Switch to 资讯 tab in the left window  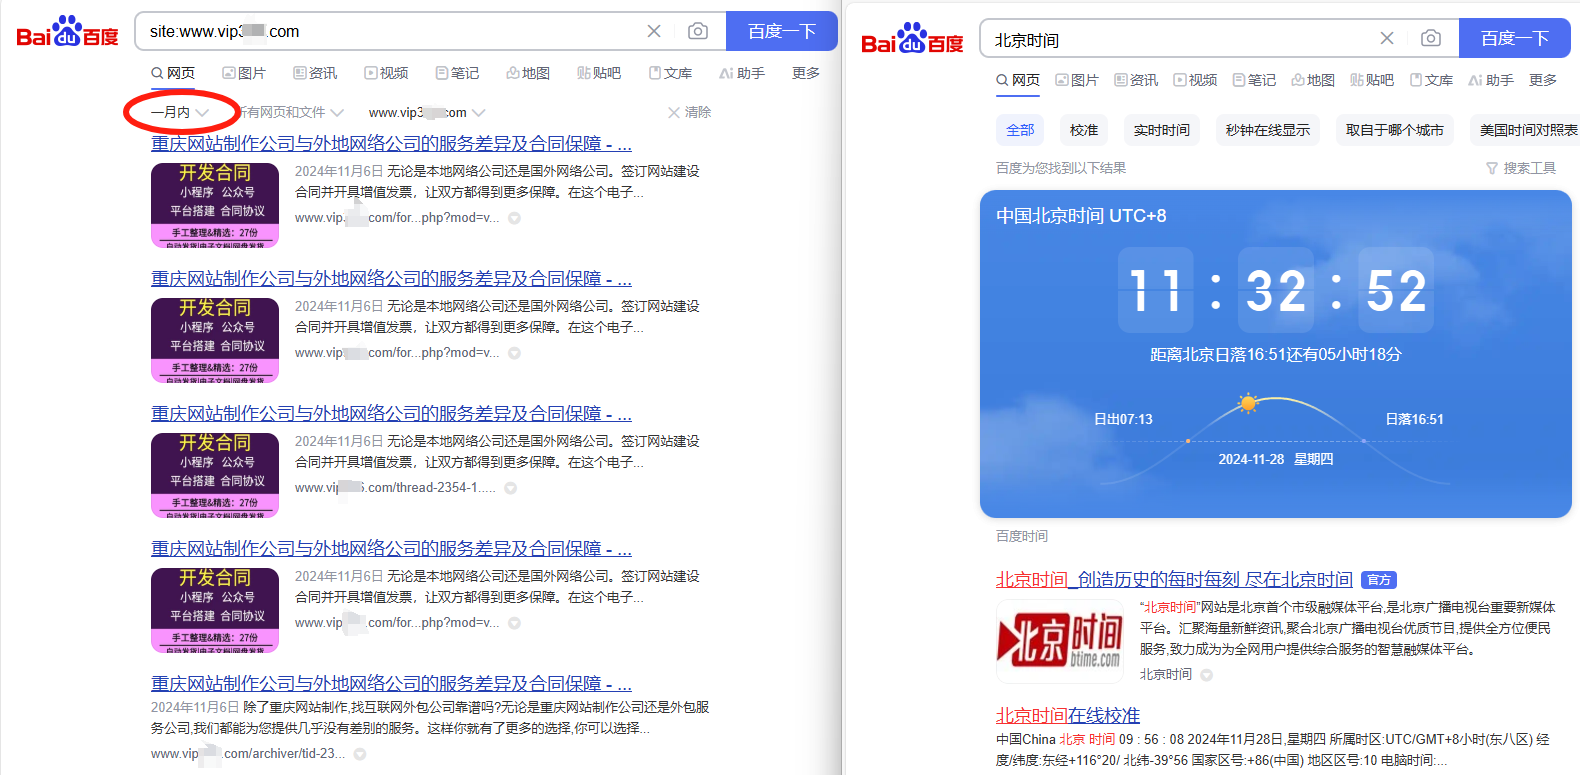(315, 73)
